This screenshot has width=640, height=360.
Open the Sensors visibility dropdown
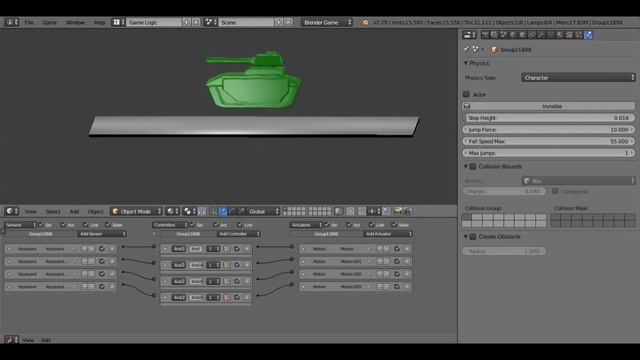click(20, 225)
